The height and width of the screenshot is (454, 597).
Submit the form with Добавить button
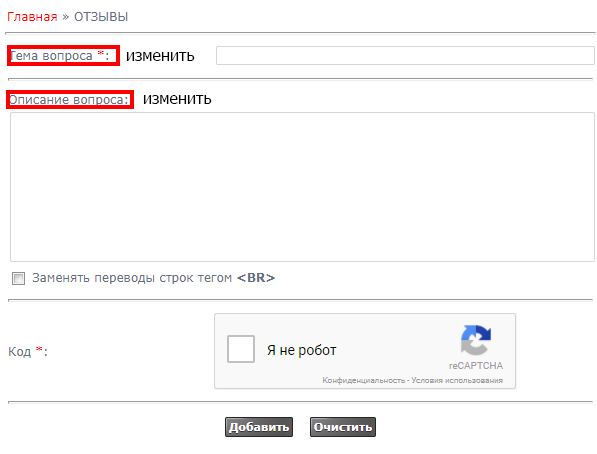click(259, 427)
